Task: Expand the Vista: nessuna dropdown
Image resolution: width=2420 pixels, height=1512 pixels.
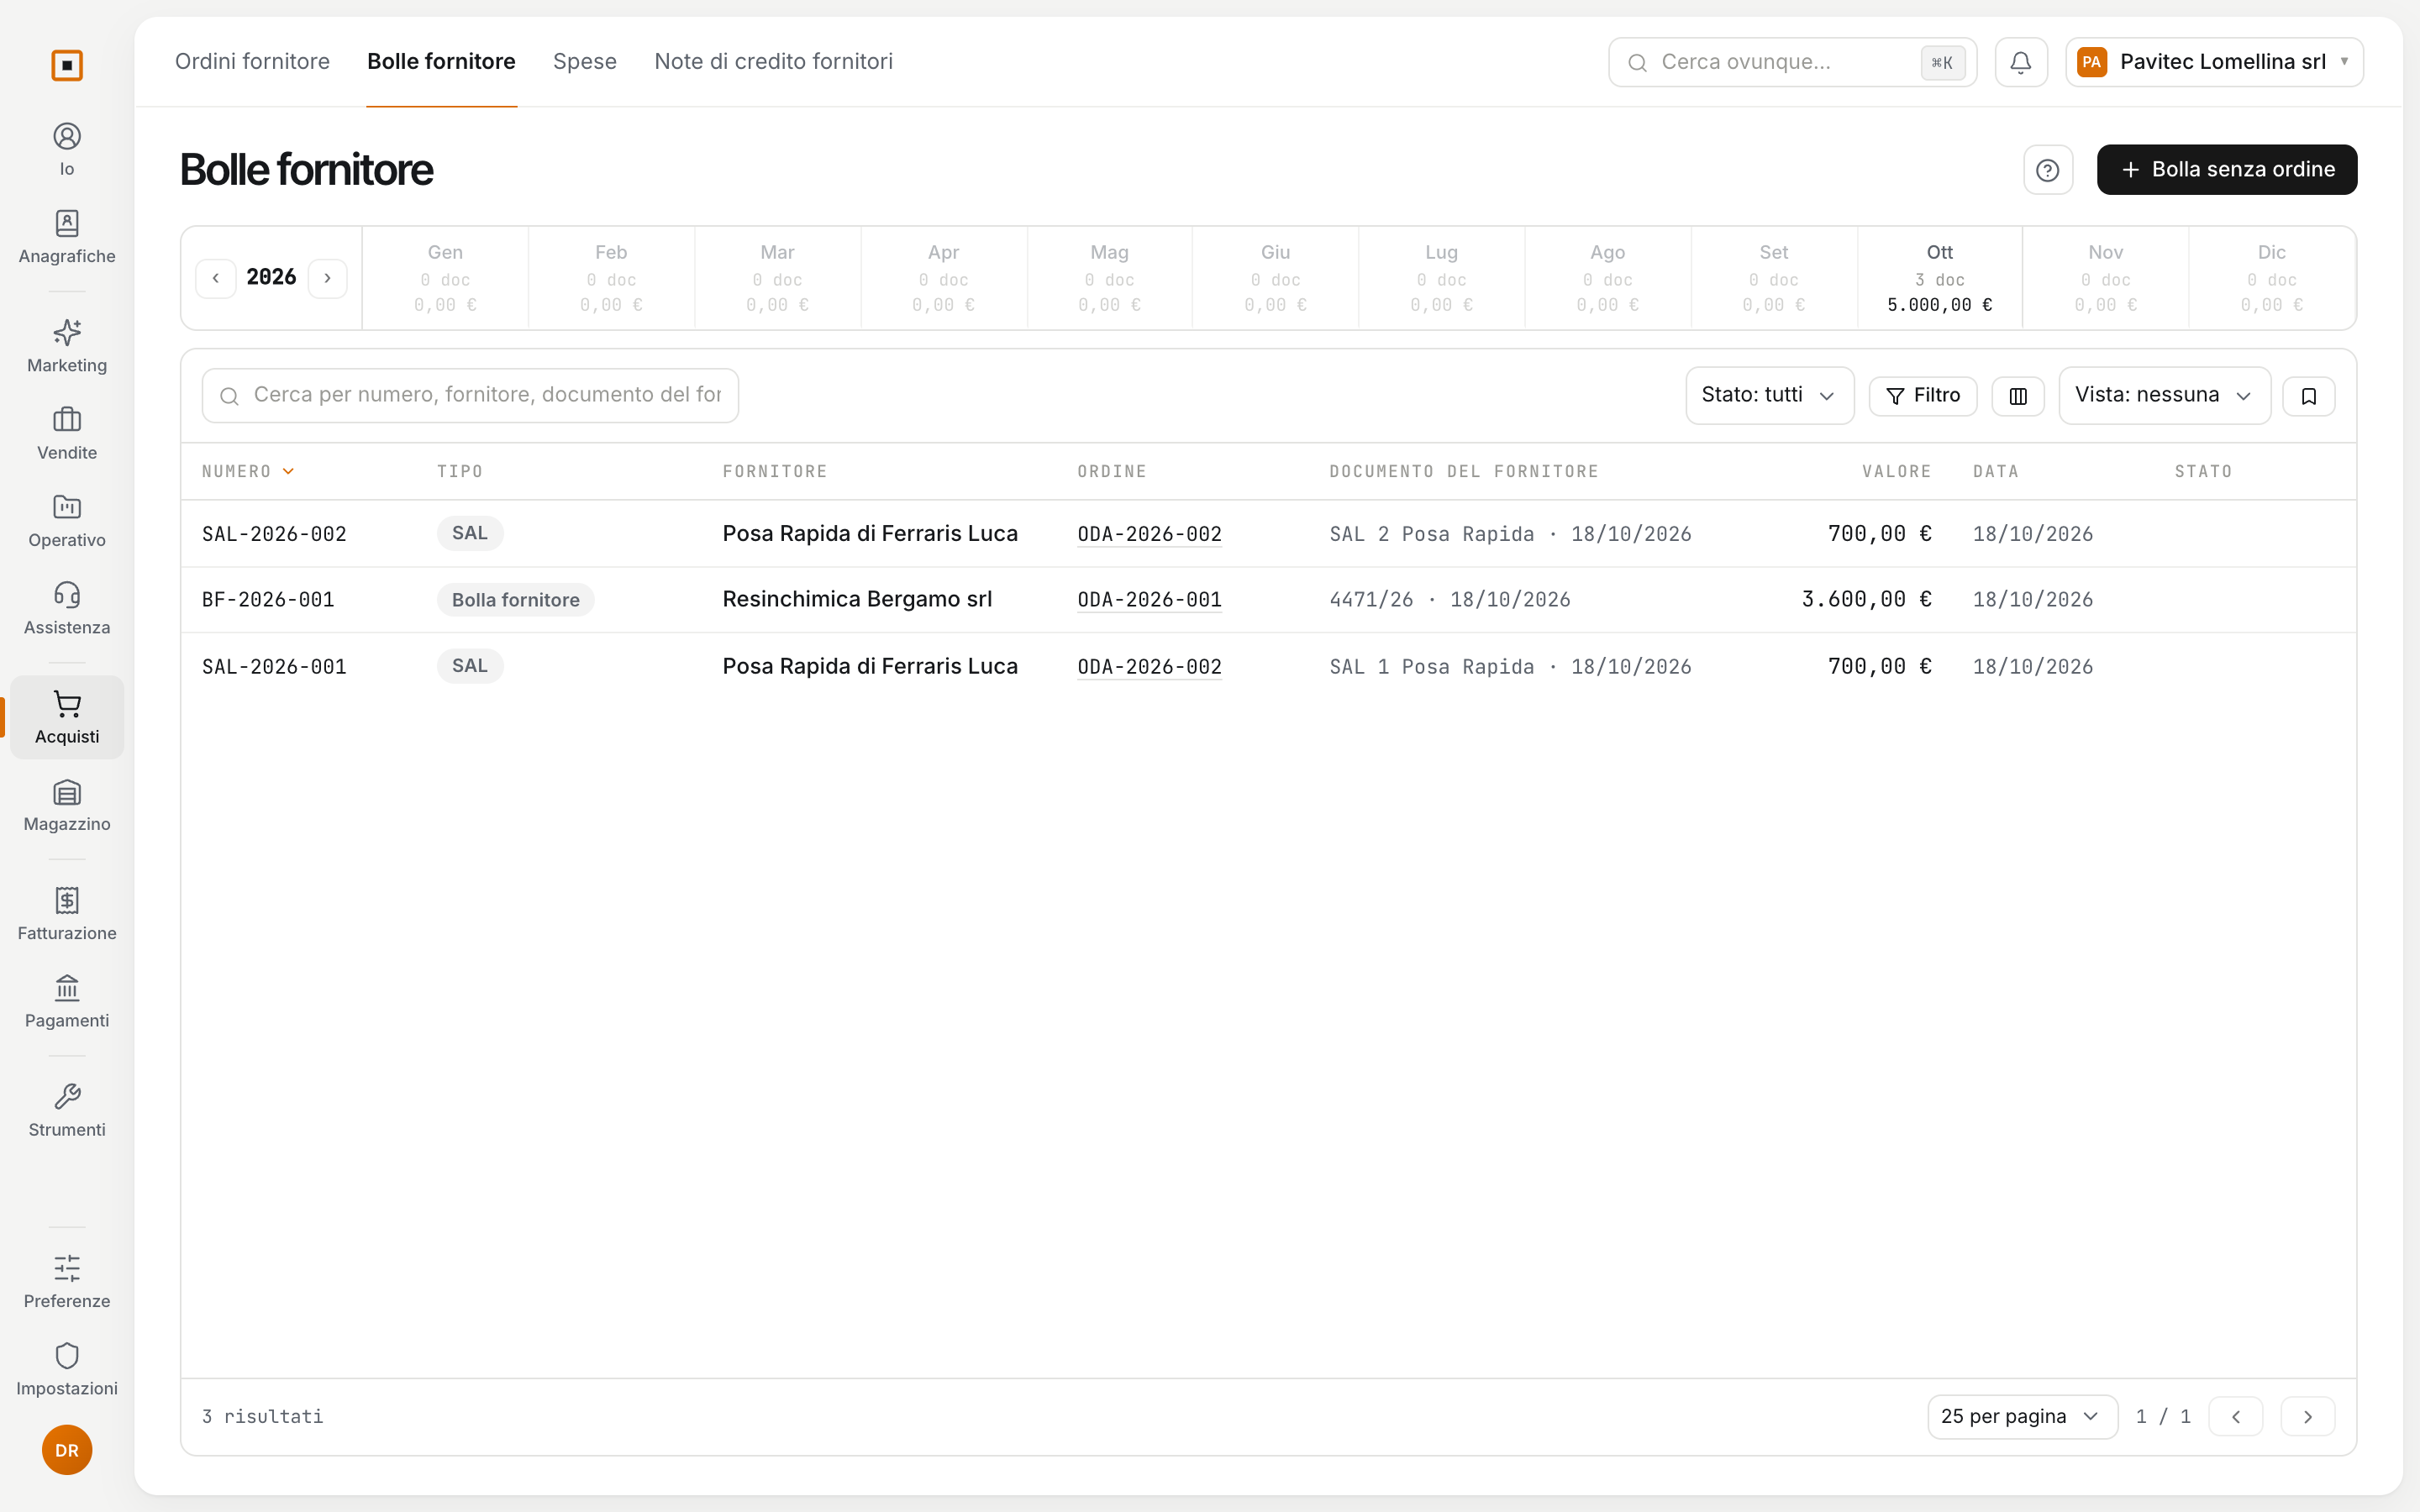Action: (2164, 395)
